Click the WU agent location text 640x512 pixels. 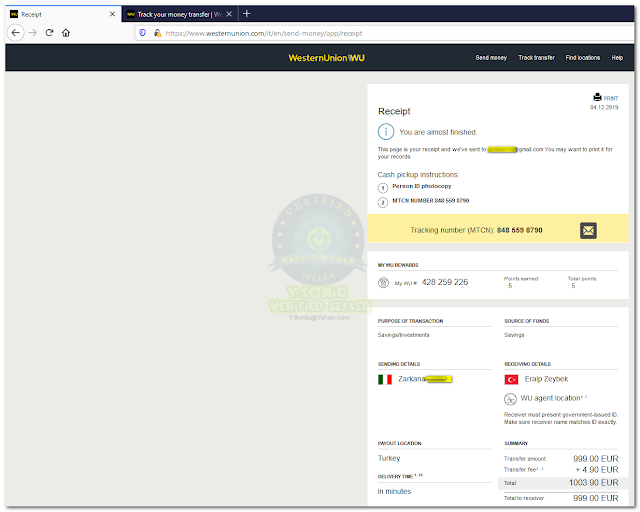tap(551, 398)
